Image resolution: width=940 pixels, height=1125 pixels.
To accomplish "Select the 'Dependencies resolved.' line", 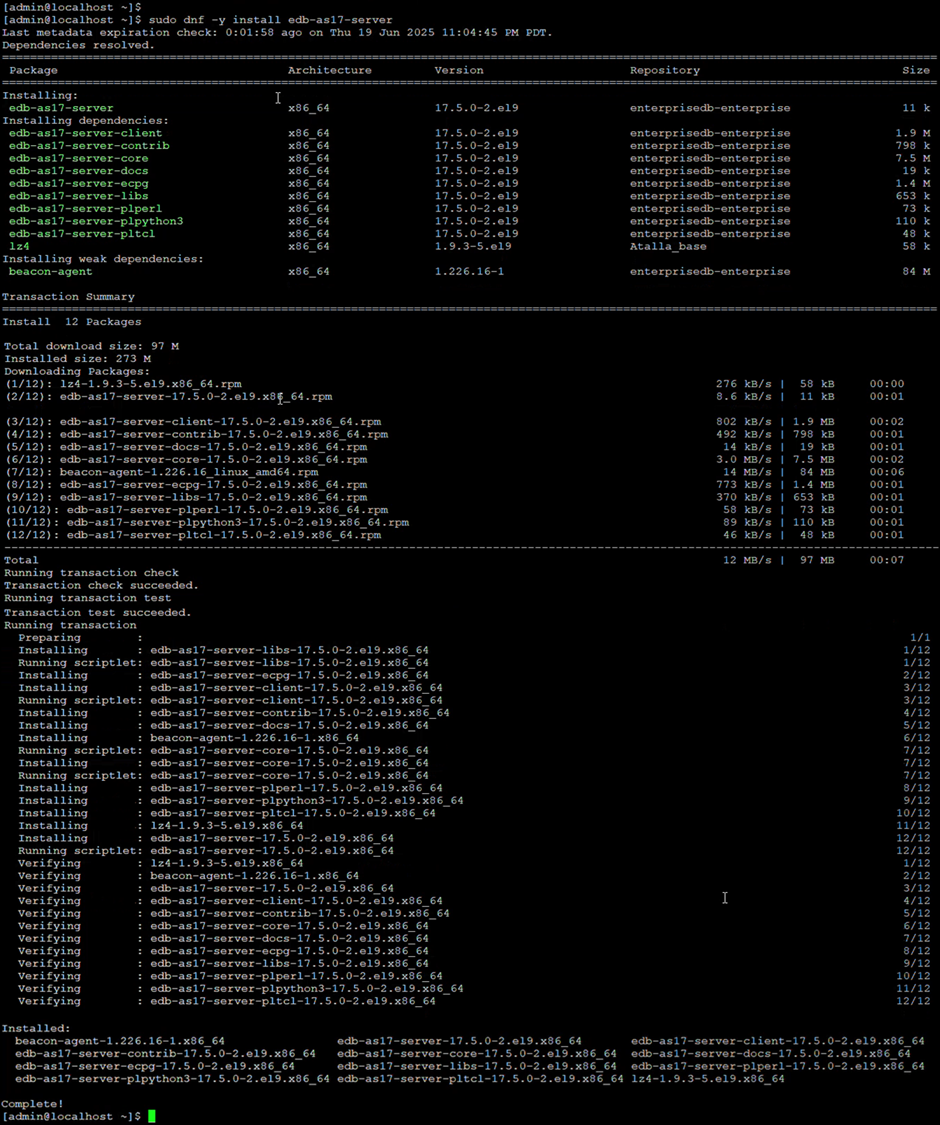I will pyautogui.click(x=78, y=45).
